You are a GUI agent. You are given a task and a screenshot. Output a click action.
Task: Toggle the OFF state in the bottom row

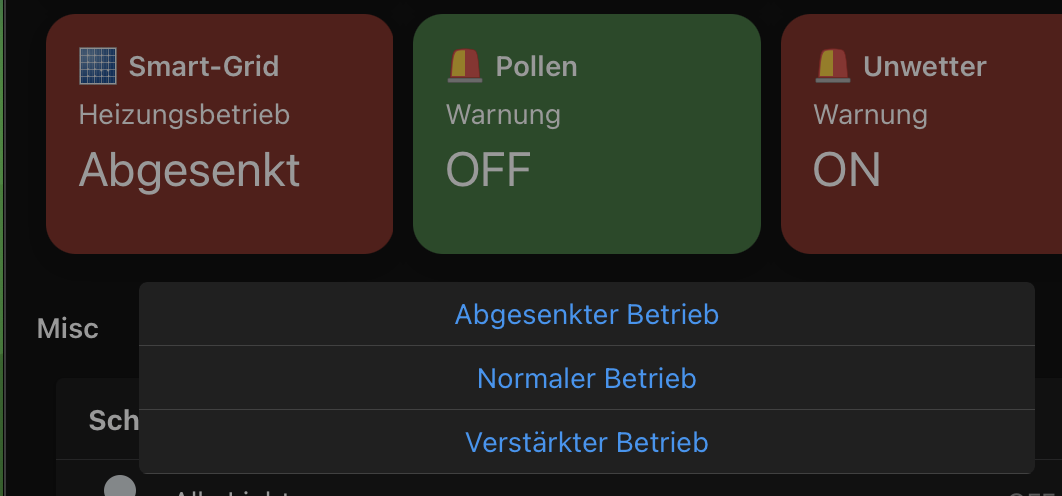(1034, 493)
